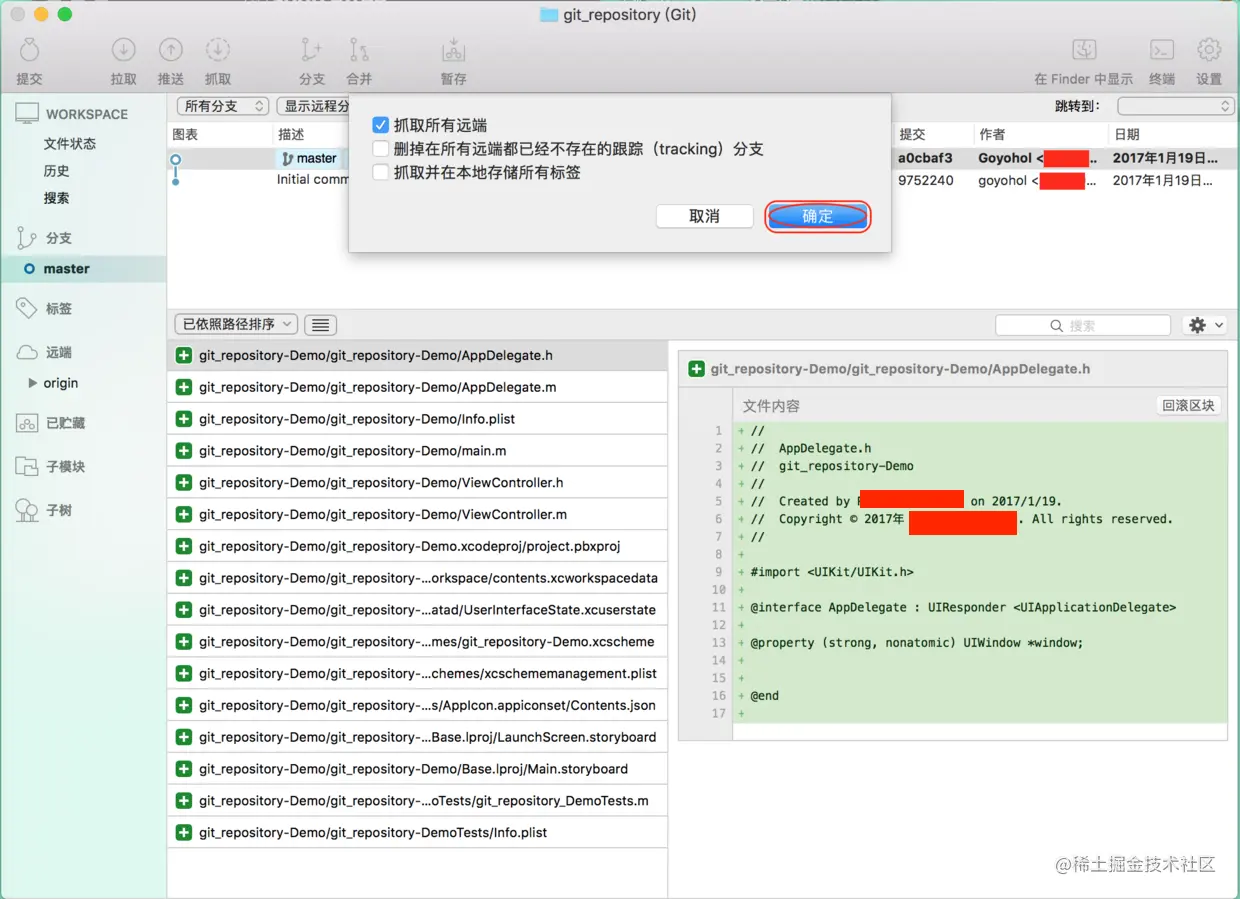Select the master branch in sidebar

point(83,268)
